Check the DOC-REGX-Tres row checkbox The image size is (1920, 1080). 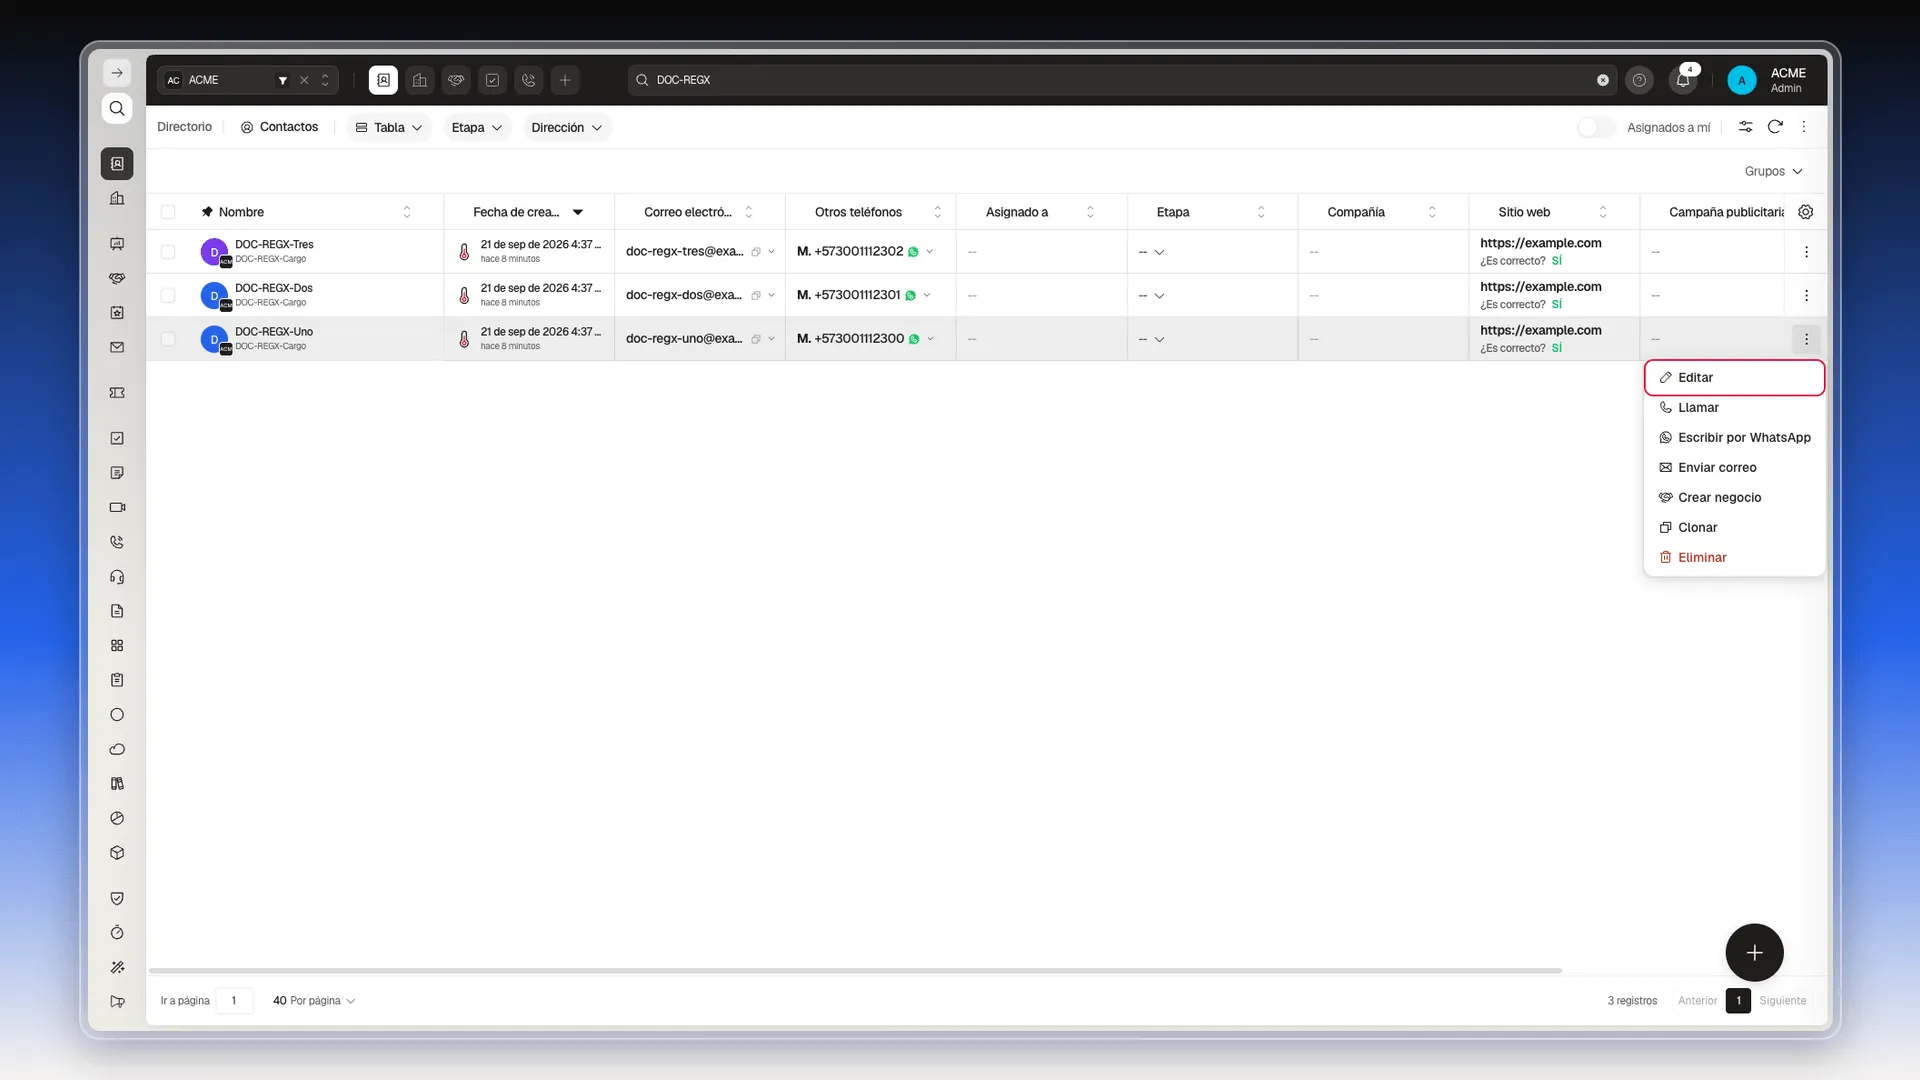168,252
